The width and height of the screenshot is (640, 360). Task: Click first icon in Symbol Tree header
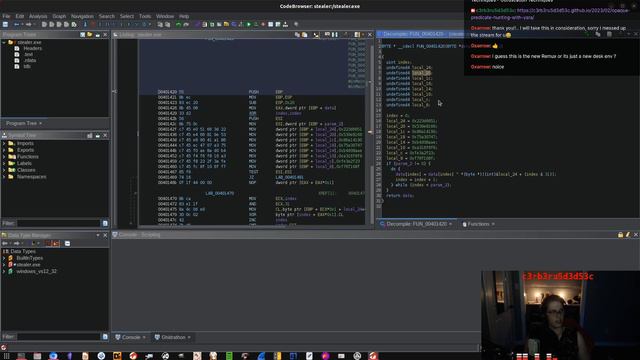(89, 136)
